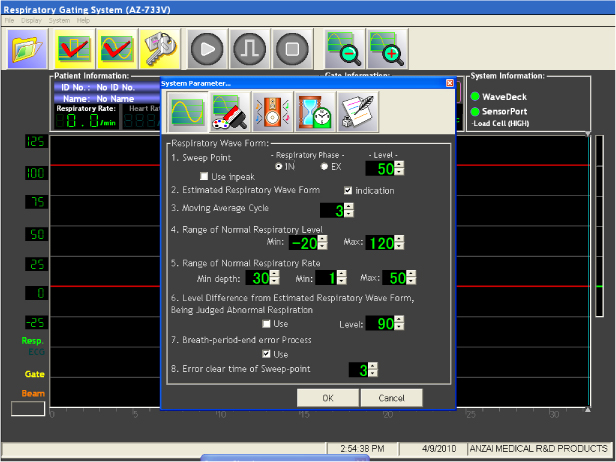616x462 pixels.
Task: Click the Moving Average Cycle spinner arrows
Action: pos(350,210)
